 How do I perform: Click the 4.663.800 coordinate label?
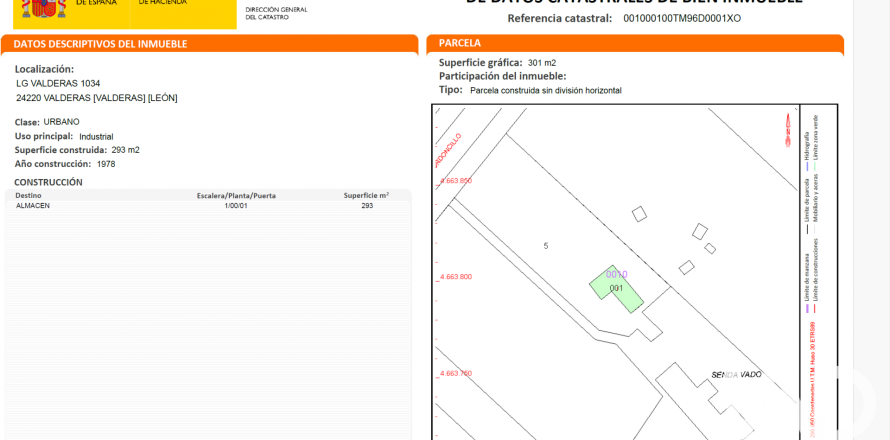click(x=455, y=277)
